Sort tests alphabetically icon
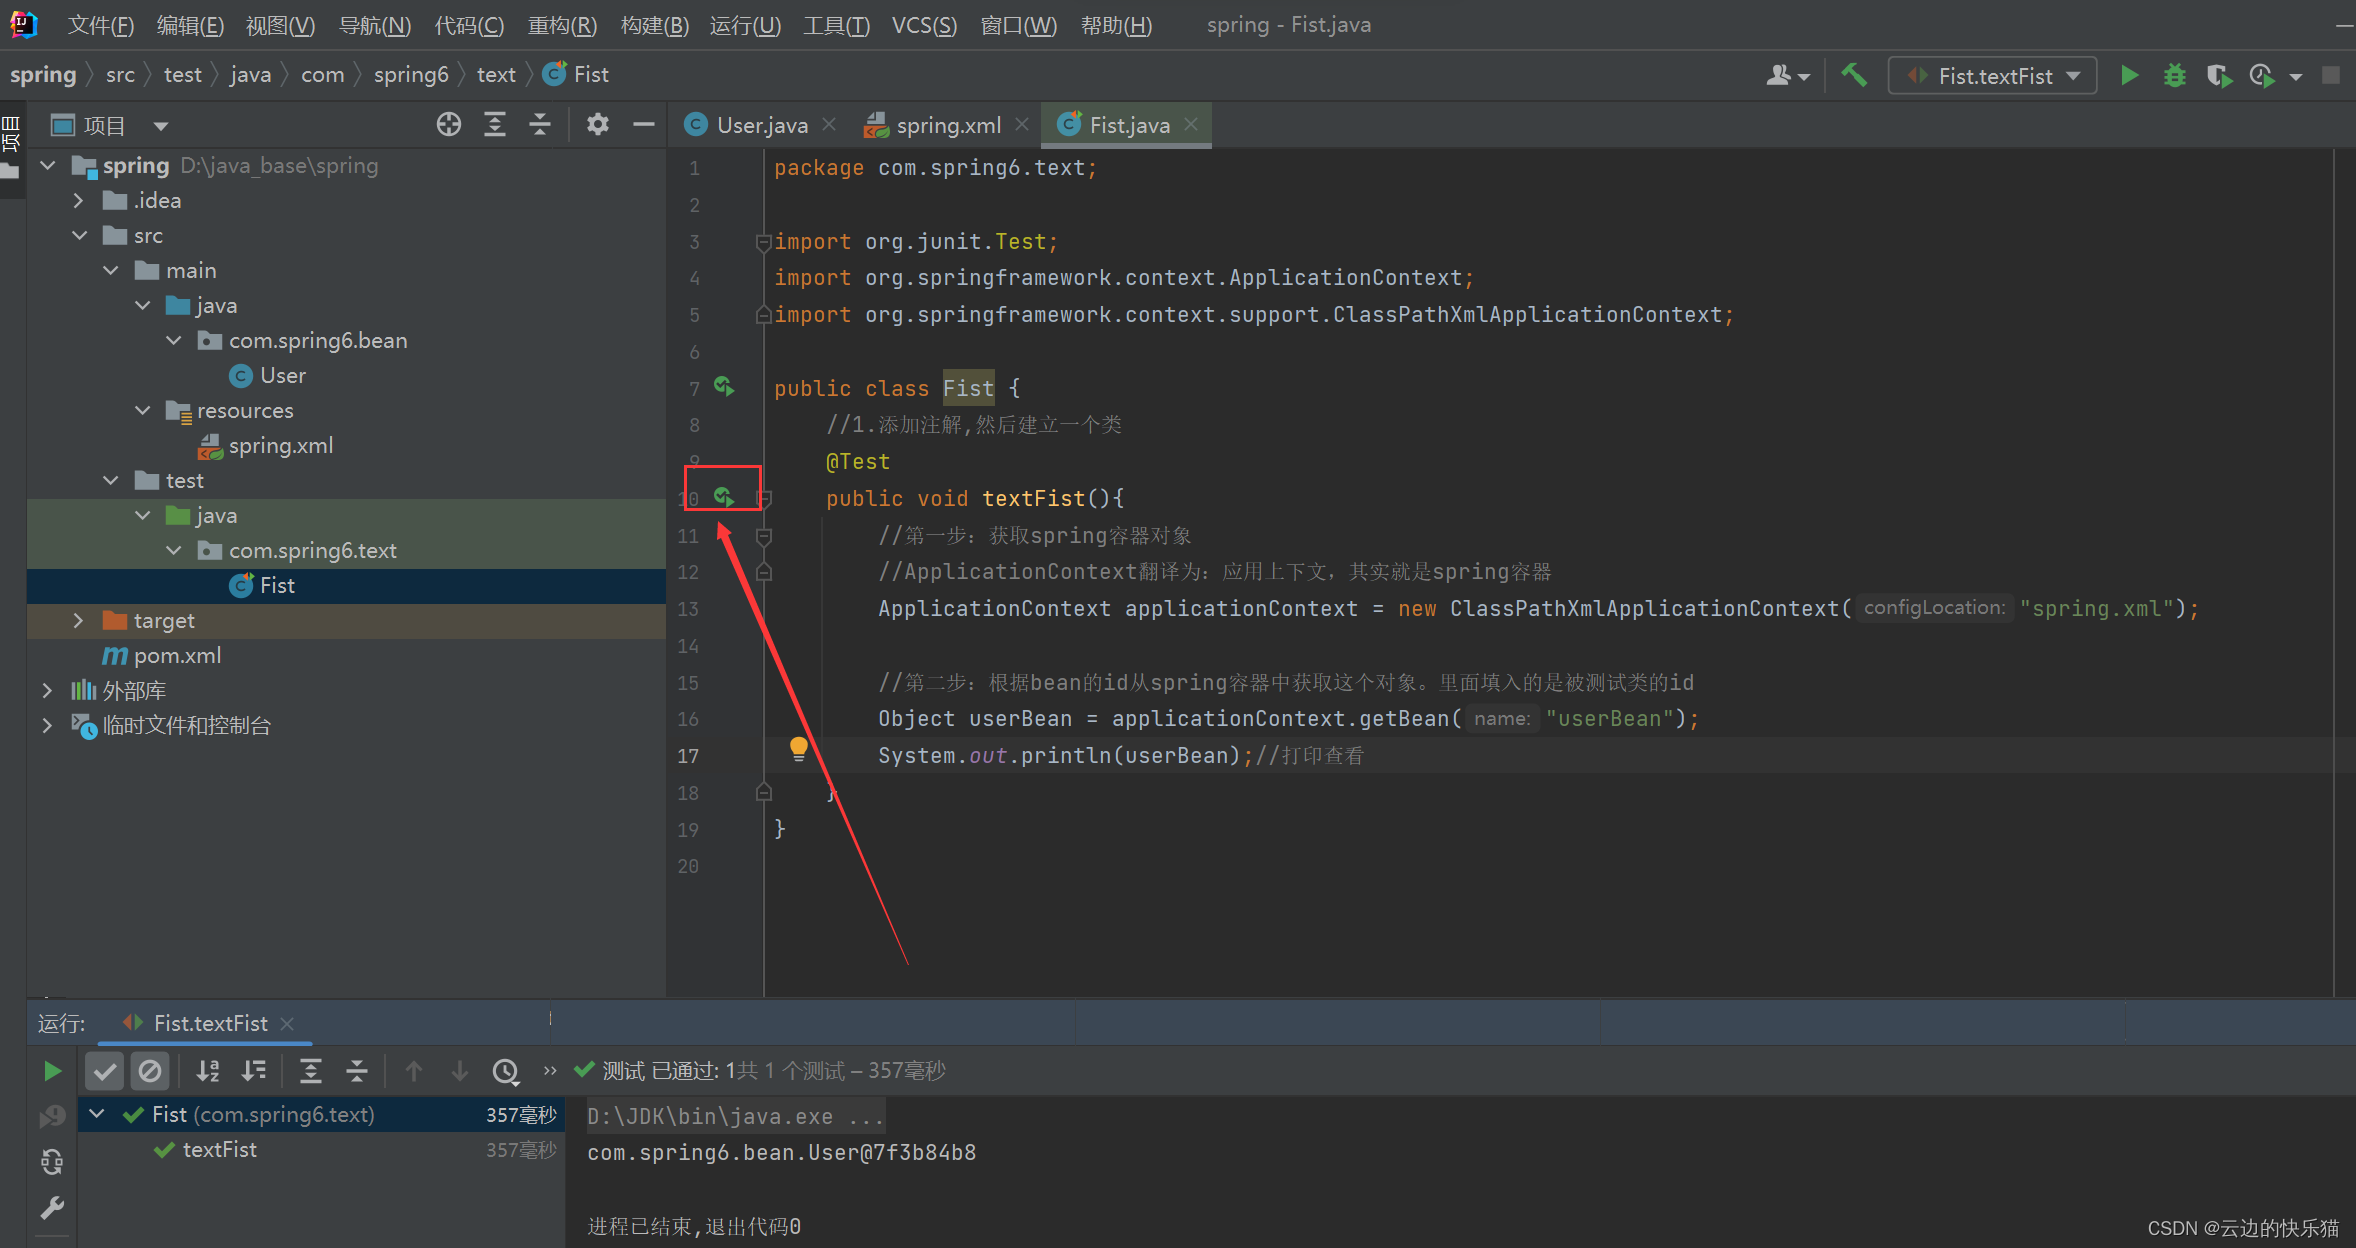2356x1248 pixels. coord(208,1072)
